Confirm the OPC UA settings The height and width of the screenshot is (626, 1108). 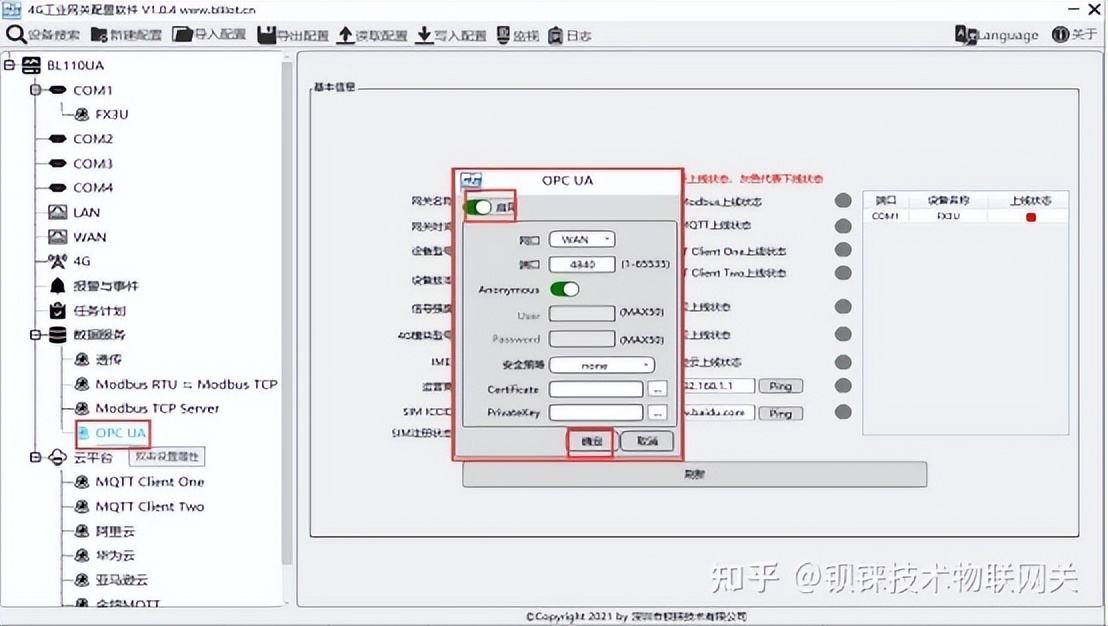tap(589, 440)
